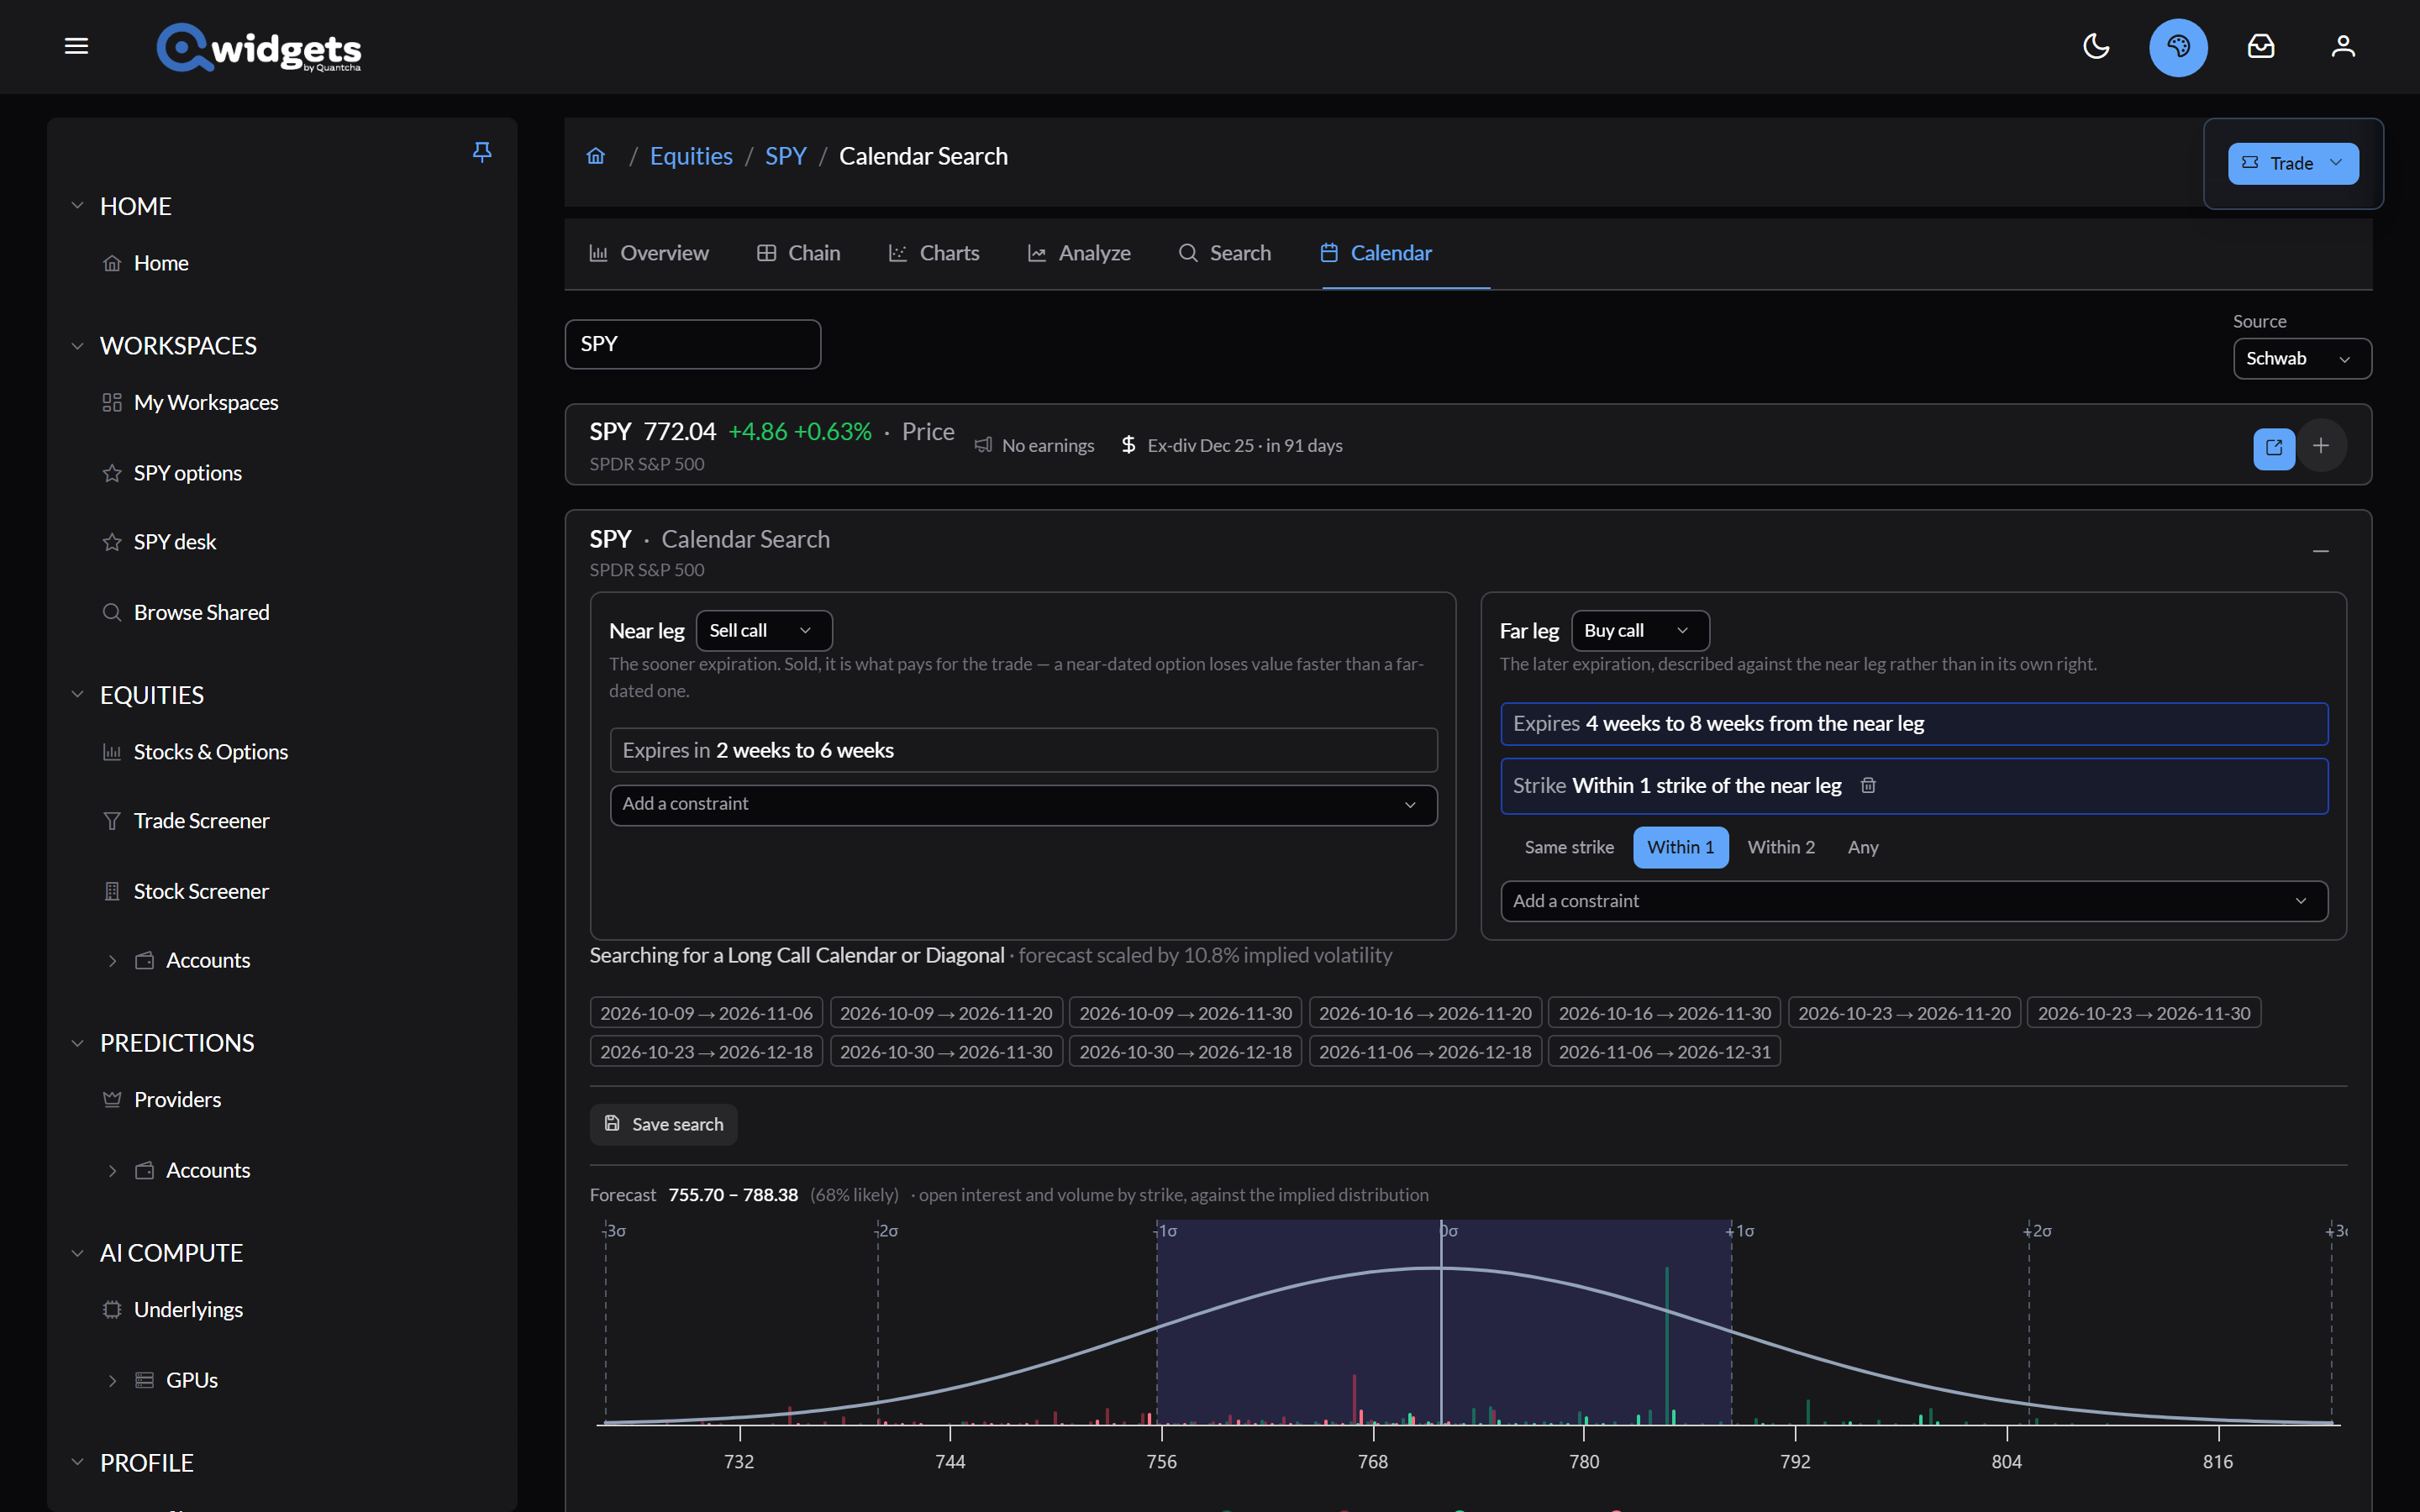The width and height of the screenshot is (2420, 1512).
Task: Edit Far leg Expires 4 weeks to 8 weeks
Action: (x=1914, y=724)
